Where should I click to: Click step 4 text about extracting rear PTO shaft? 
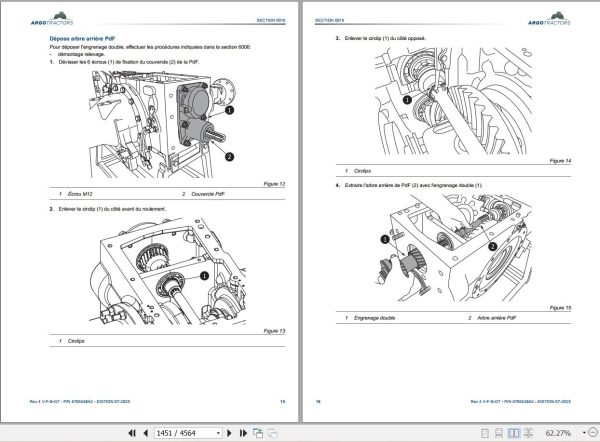413,185
